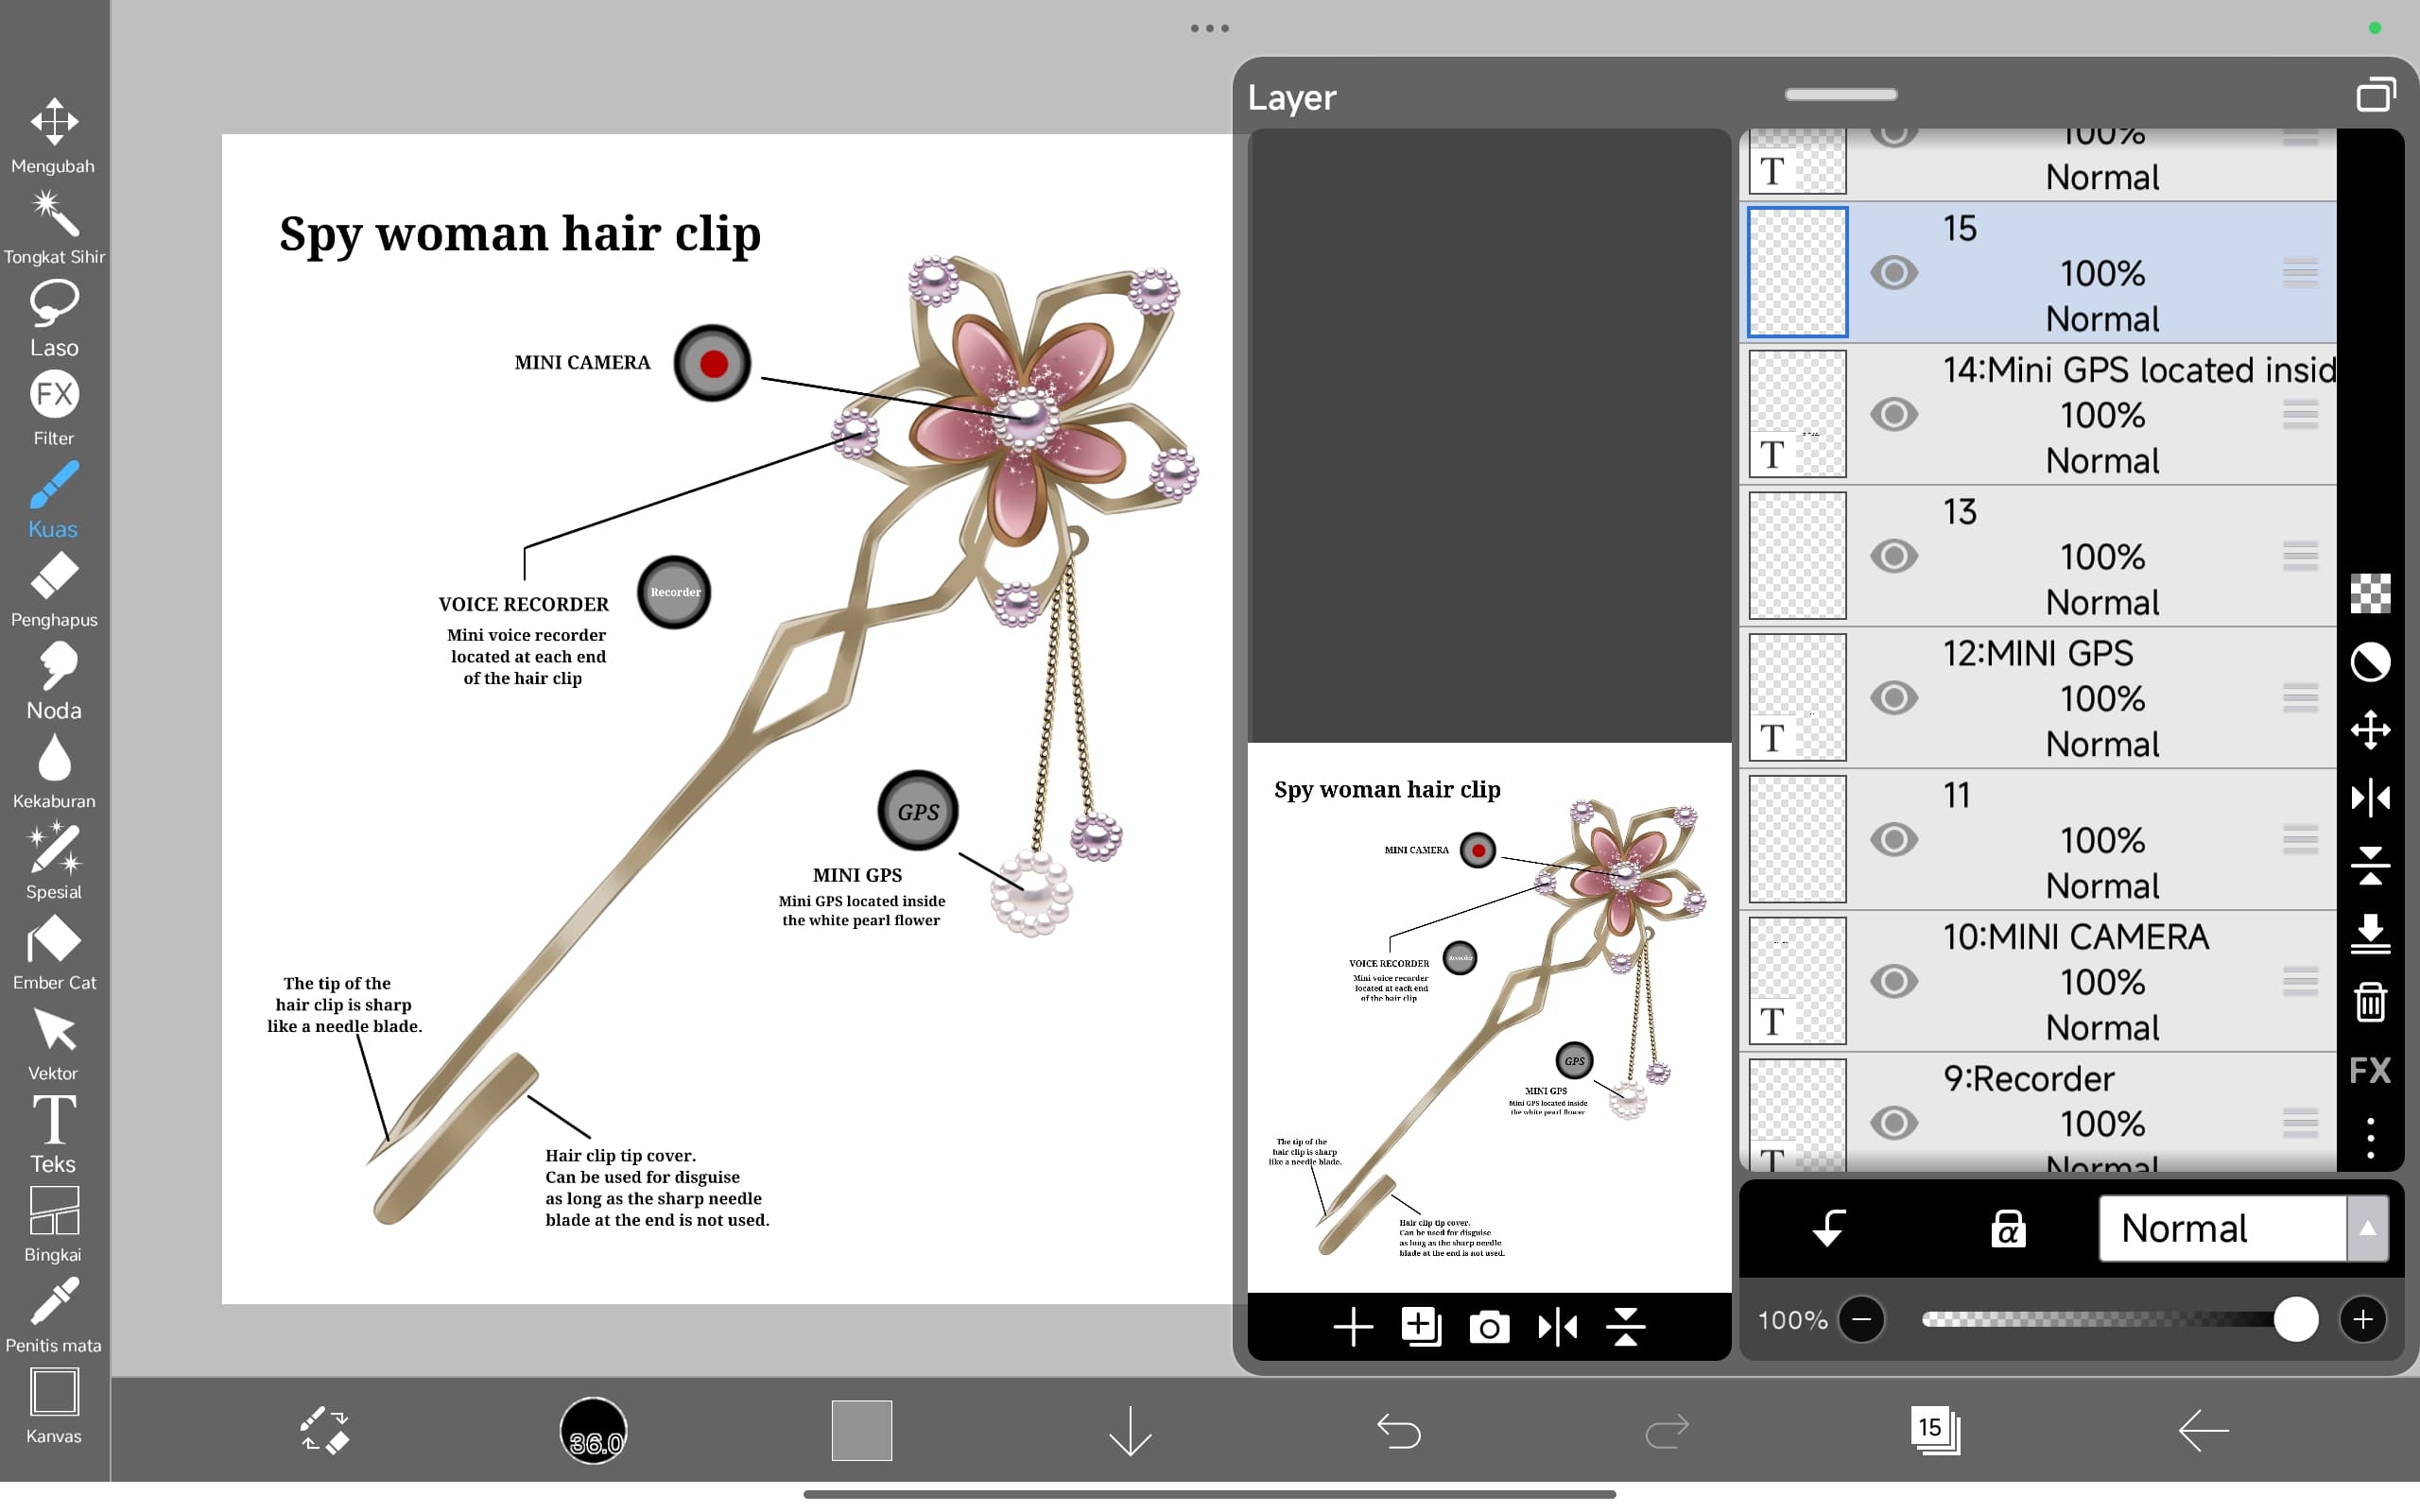Toggle visibility of layer 13
Screen dimensions: 2420x1512
click(x=1893, y=556)
